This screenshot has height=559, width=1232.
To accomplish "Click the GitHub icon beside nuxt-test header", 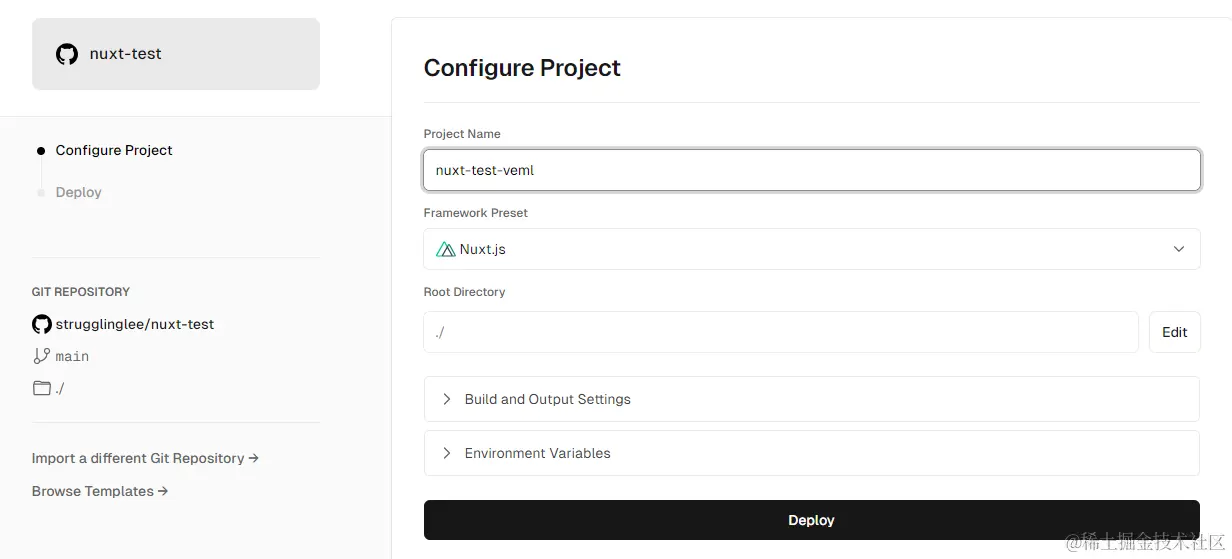I will pyautogui.click(x=67, y=54).
